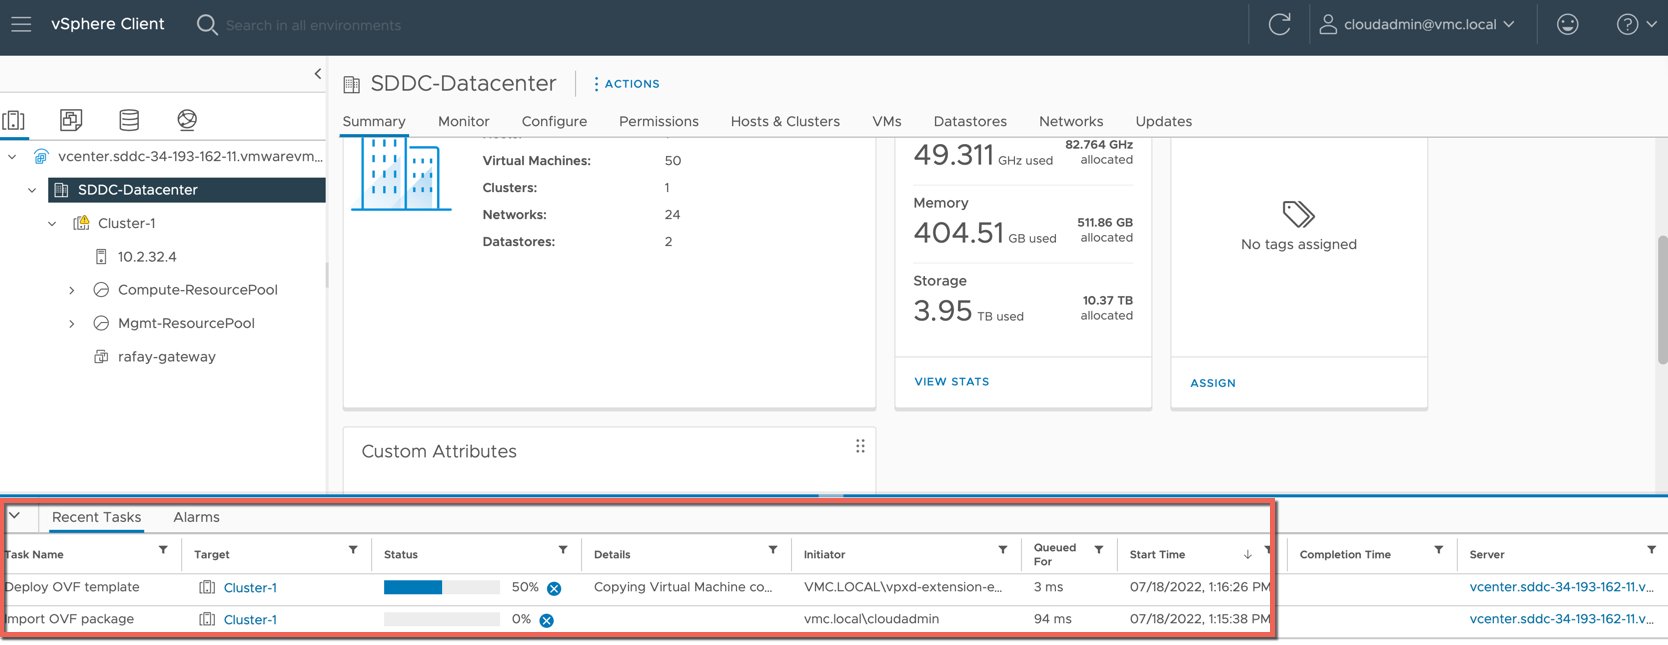This screenshot has width=1668, height=645.
Task: Filter the Queued For column
Action: [x=1099, y=551]
